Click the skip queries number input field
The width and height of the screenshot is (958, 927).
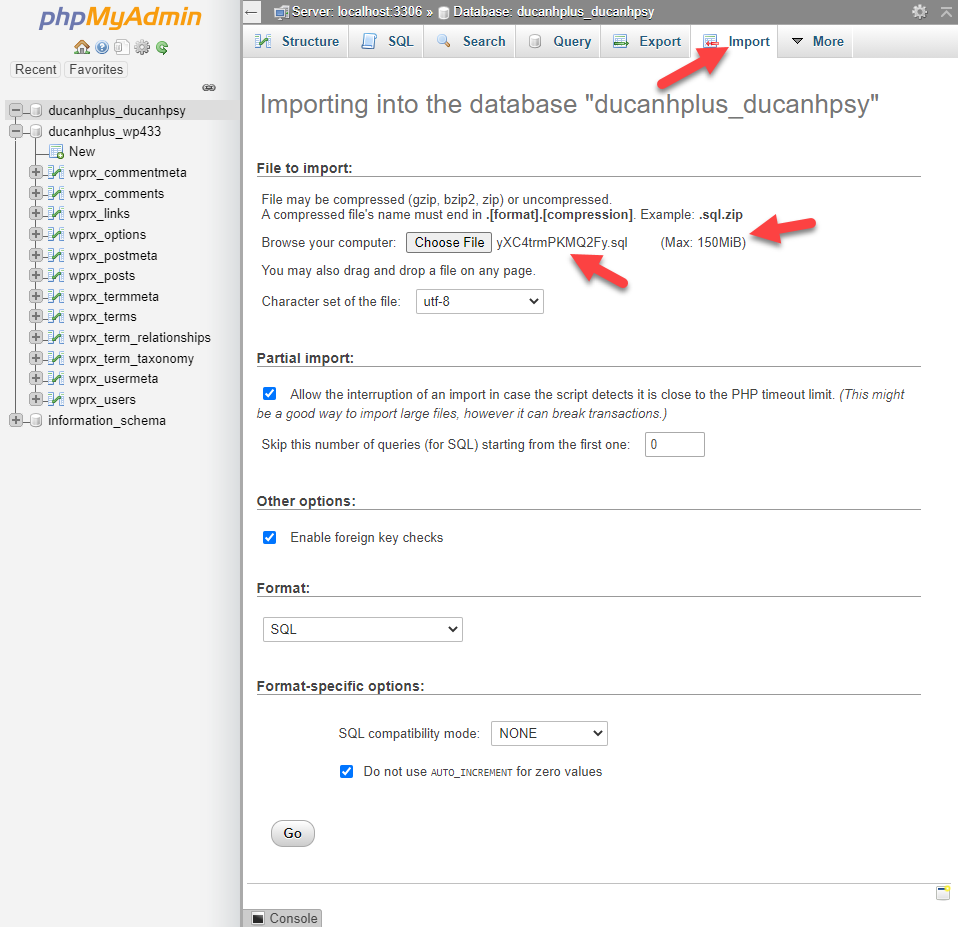click(x=674, y=444)
